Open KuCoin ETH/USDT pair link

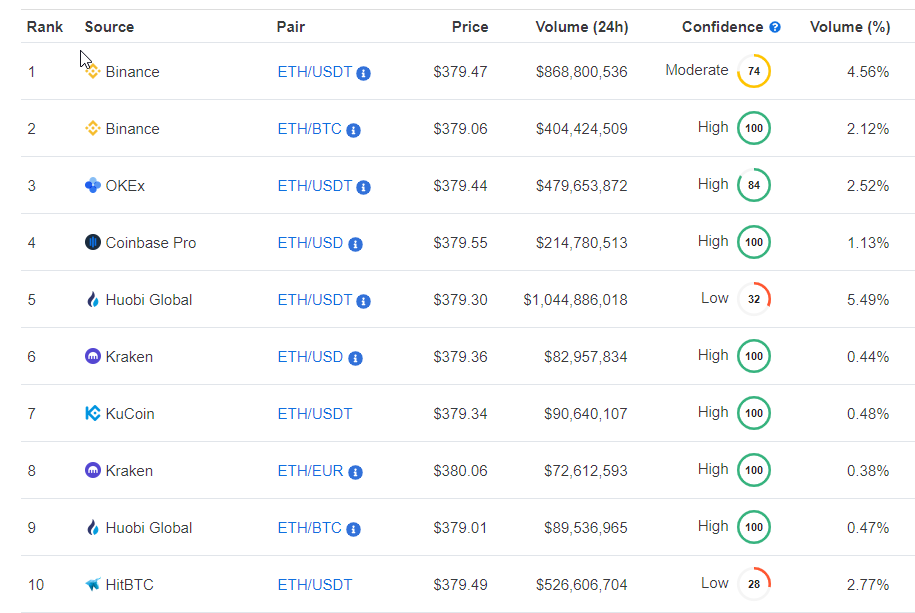tap(315, 413)
